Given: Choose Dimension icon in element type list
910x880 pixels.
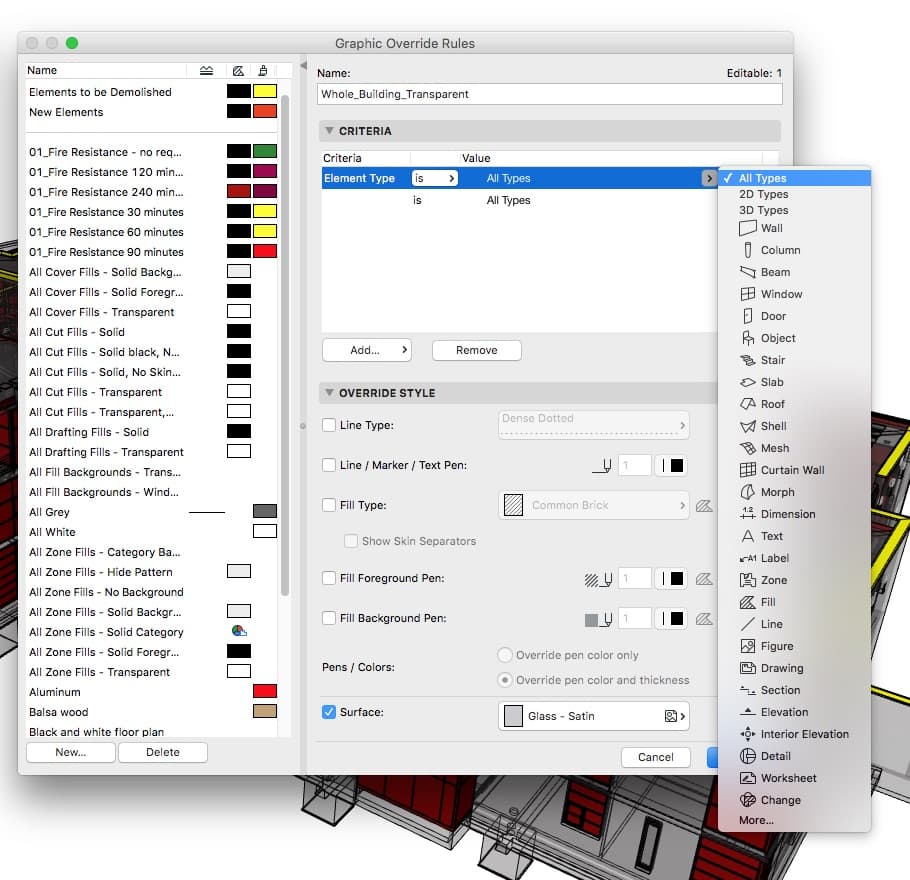Looking at the screenshot, I should [x=748, y=514].
